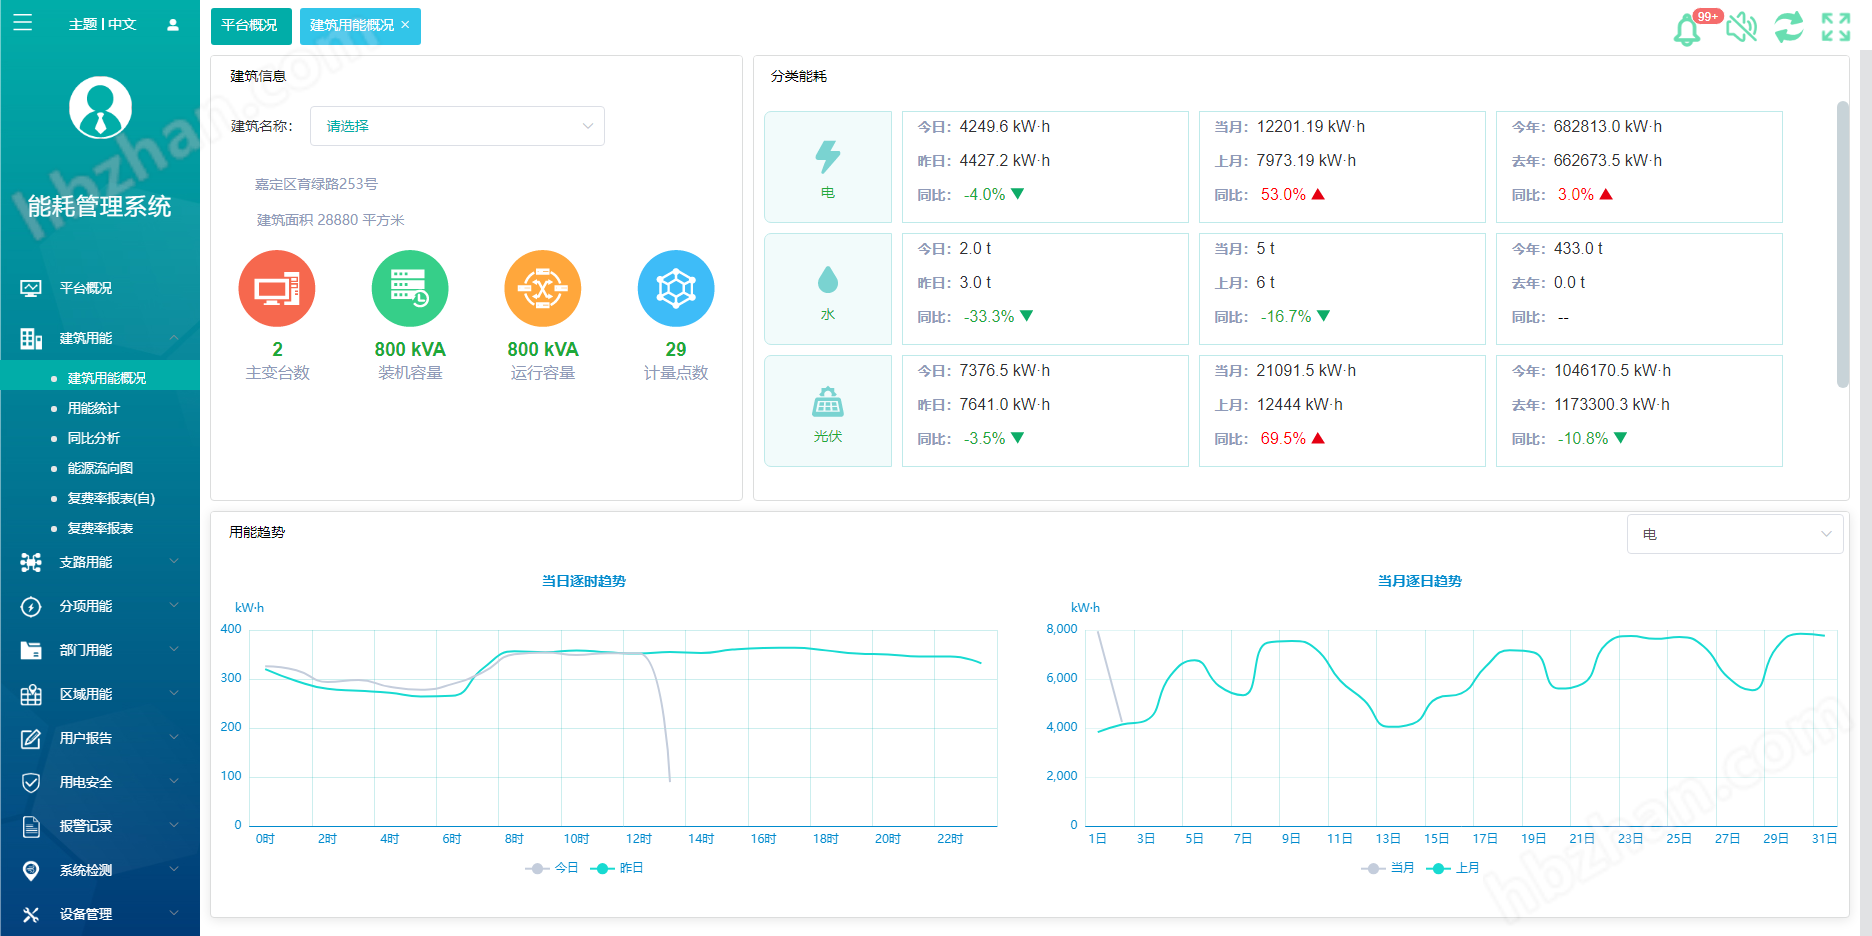This screenshot has height=936, width=1872.
Task: Toggle 今日 series in hourly chart legend
Action: click(x=553, y=868)
